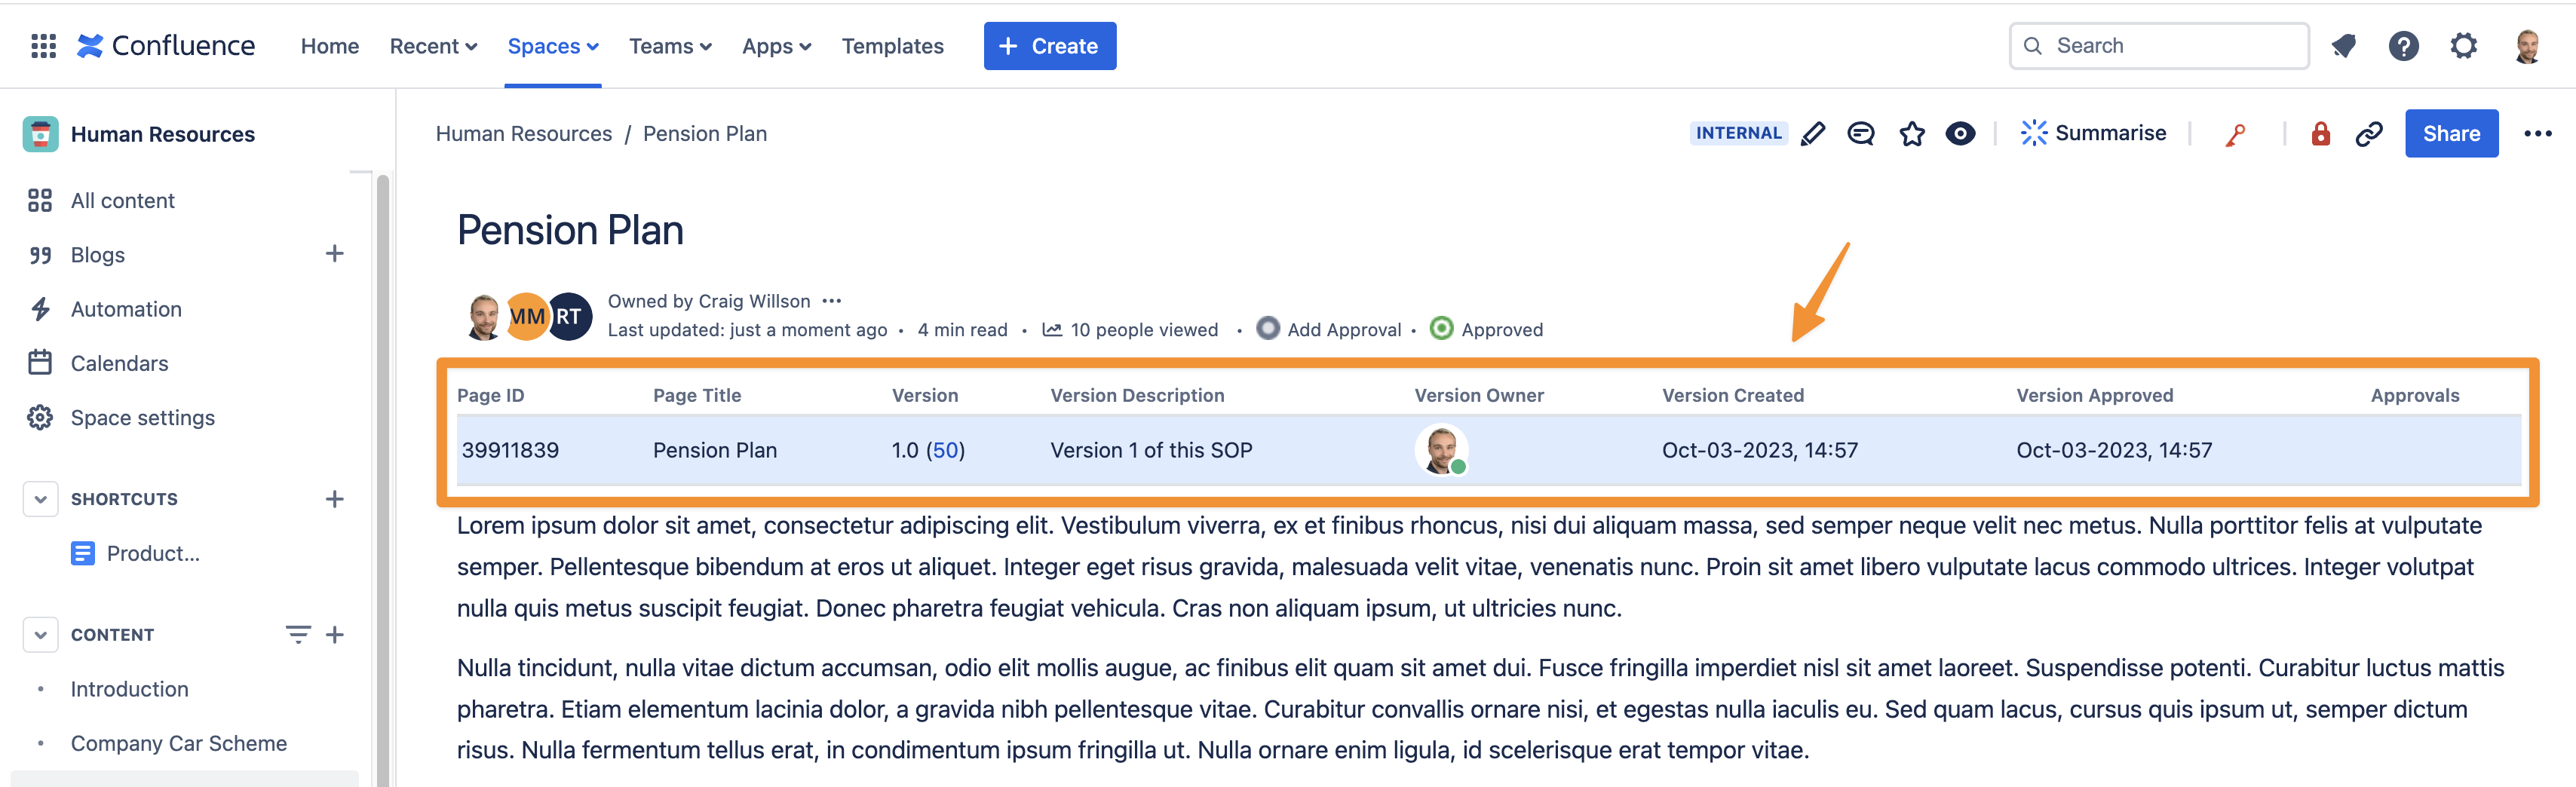The height and width of the screenshot is (787, 2576).
Task: Toggle the watch eye icon
Action: [x=1960, y=134]
